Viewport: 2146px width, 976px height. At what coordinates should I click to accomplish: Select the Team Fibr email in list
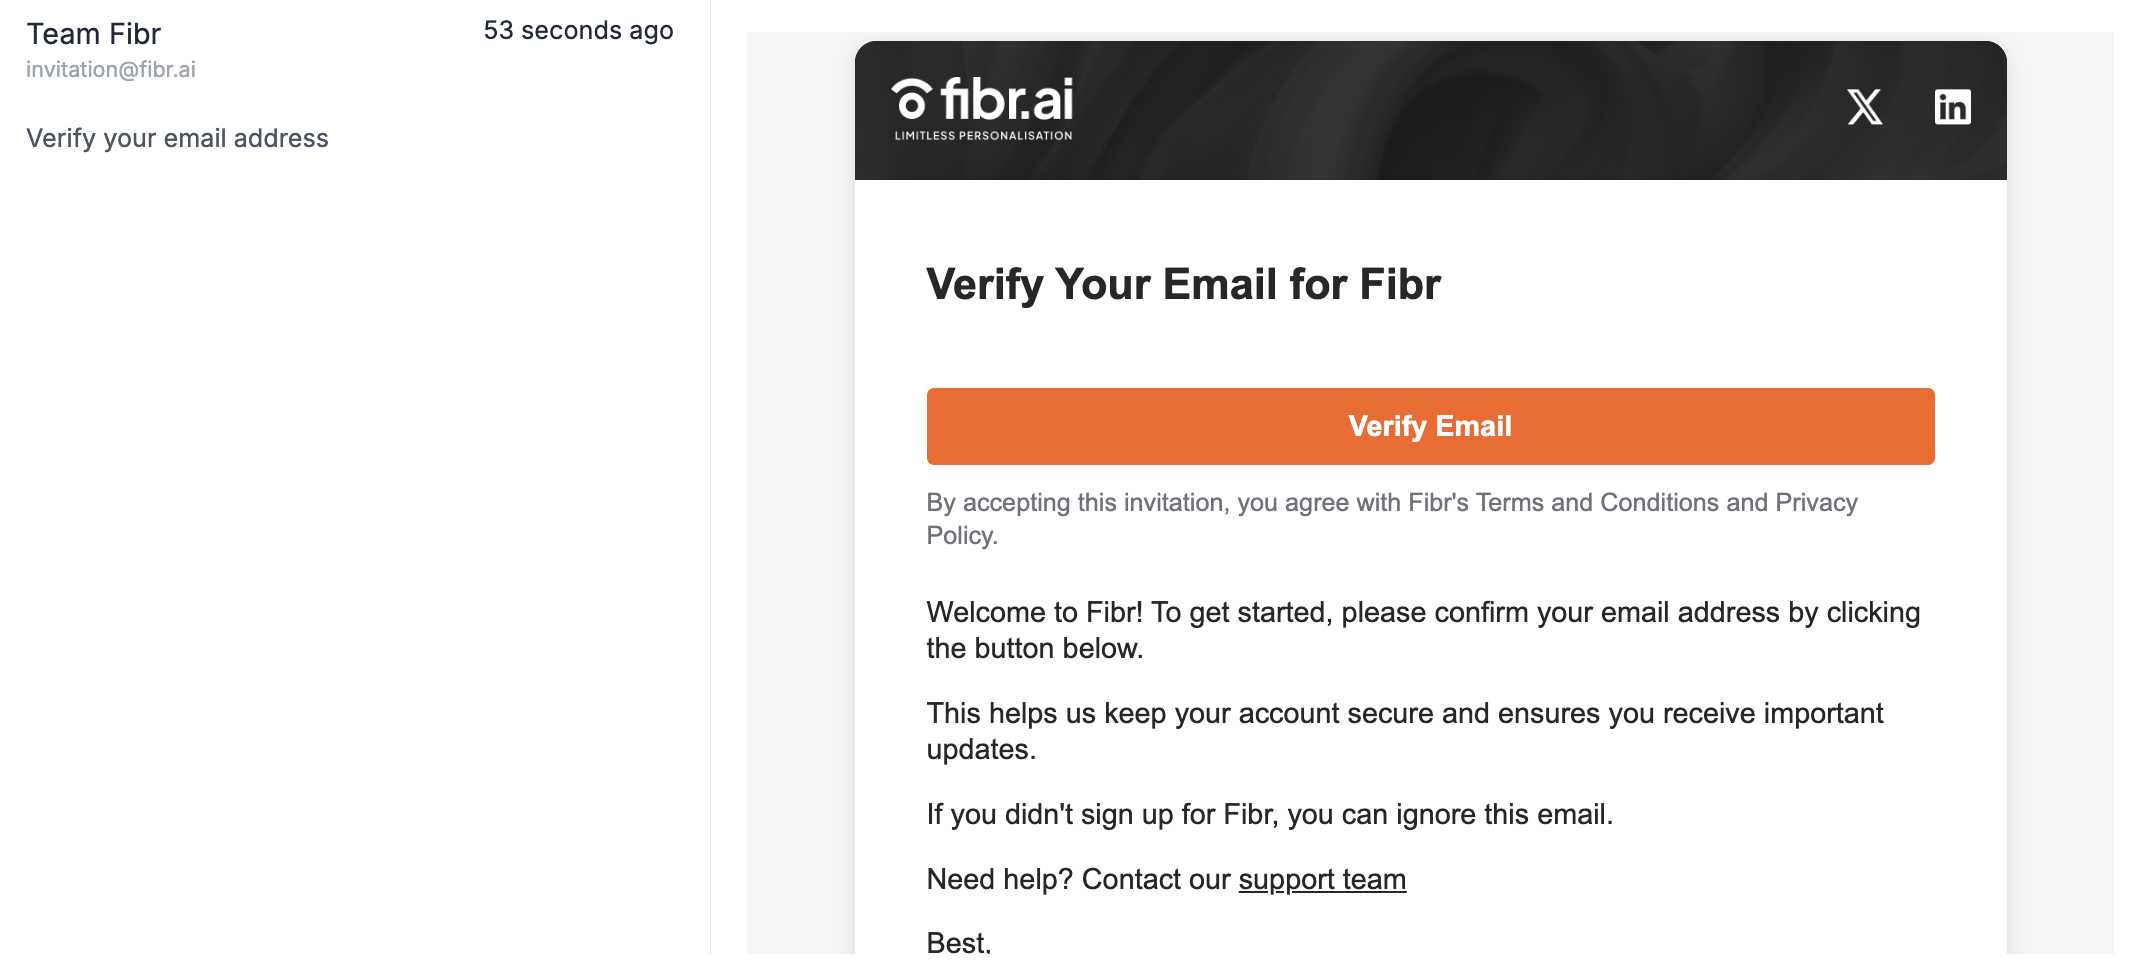click(x=350, y=85)
